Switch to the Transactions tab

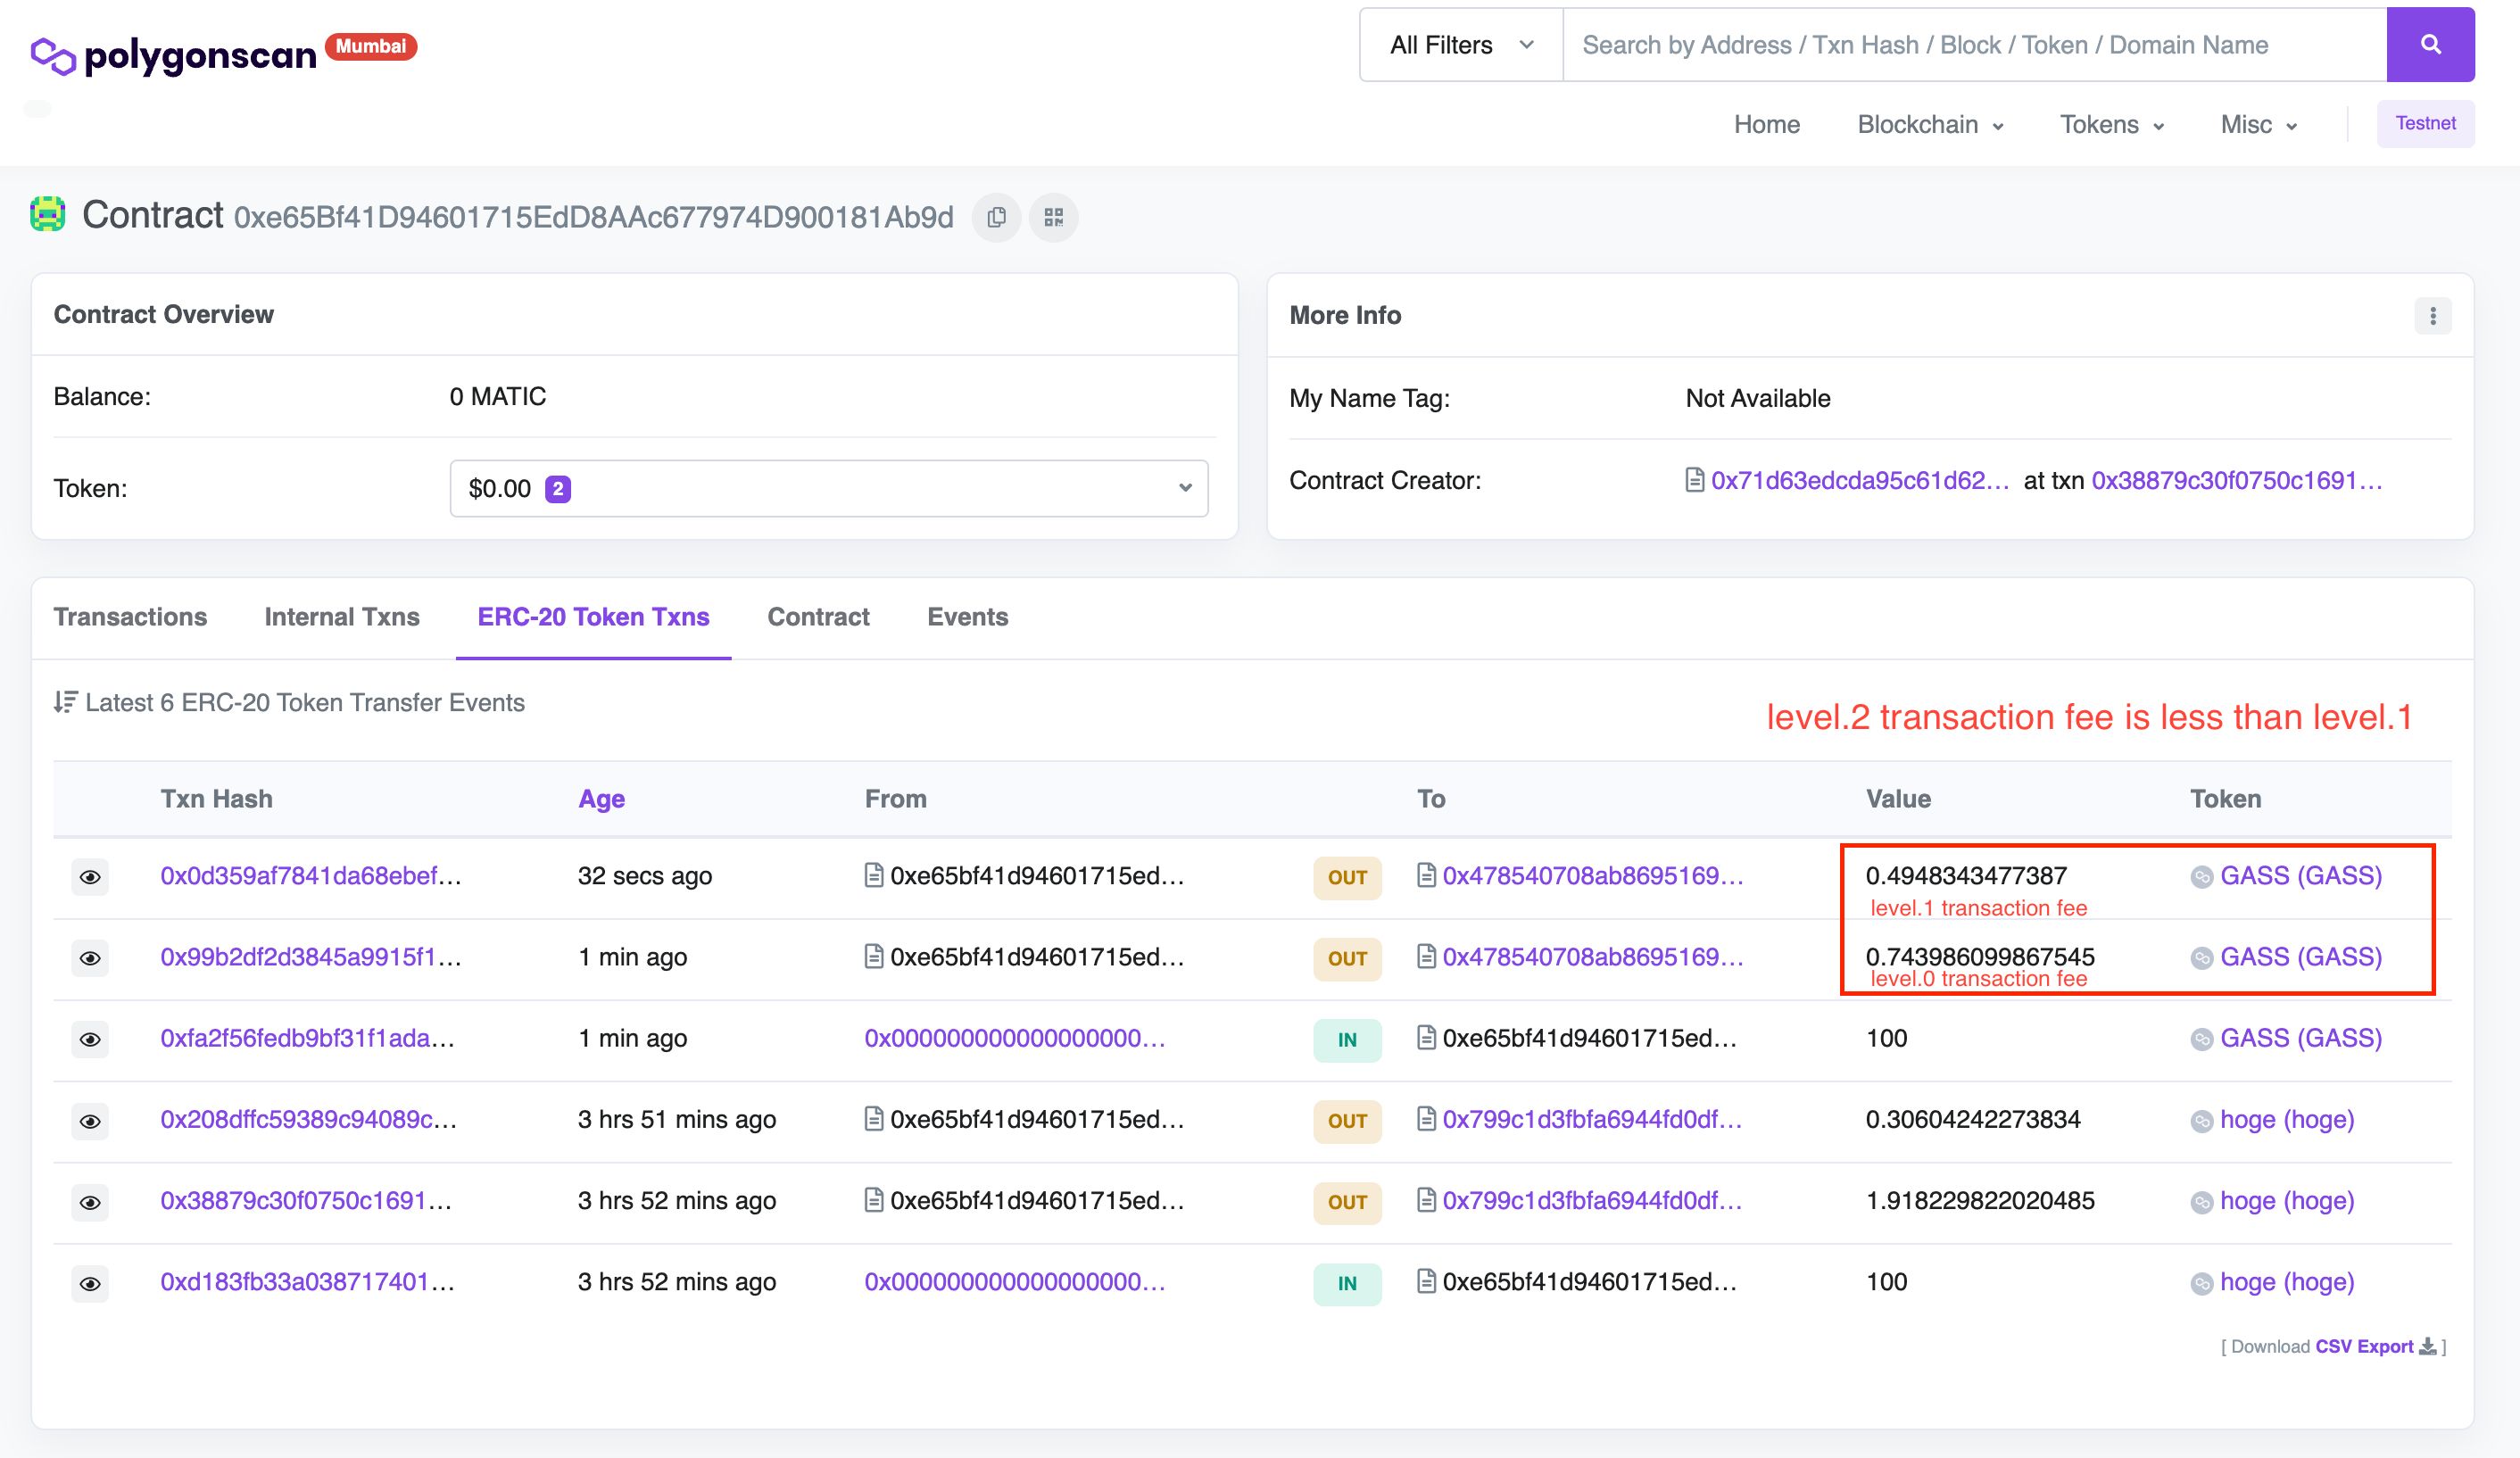[130, 617]
